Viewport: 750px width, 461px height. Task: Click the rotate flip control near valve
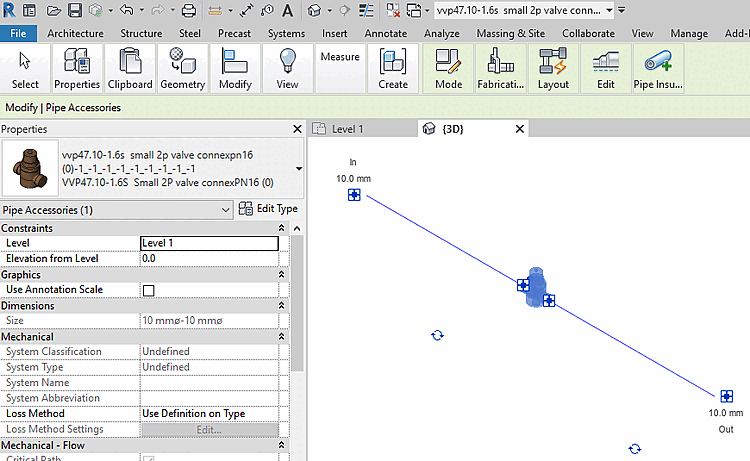point(437,335)
